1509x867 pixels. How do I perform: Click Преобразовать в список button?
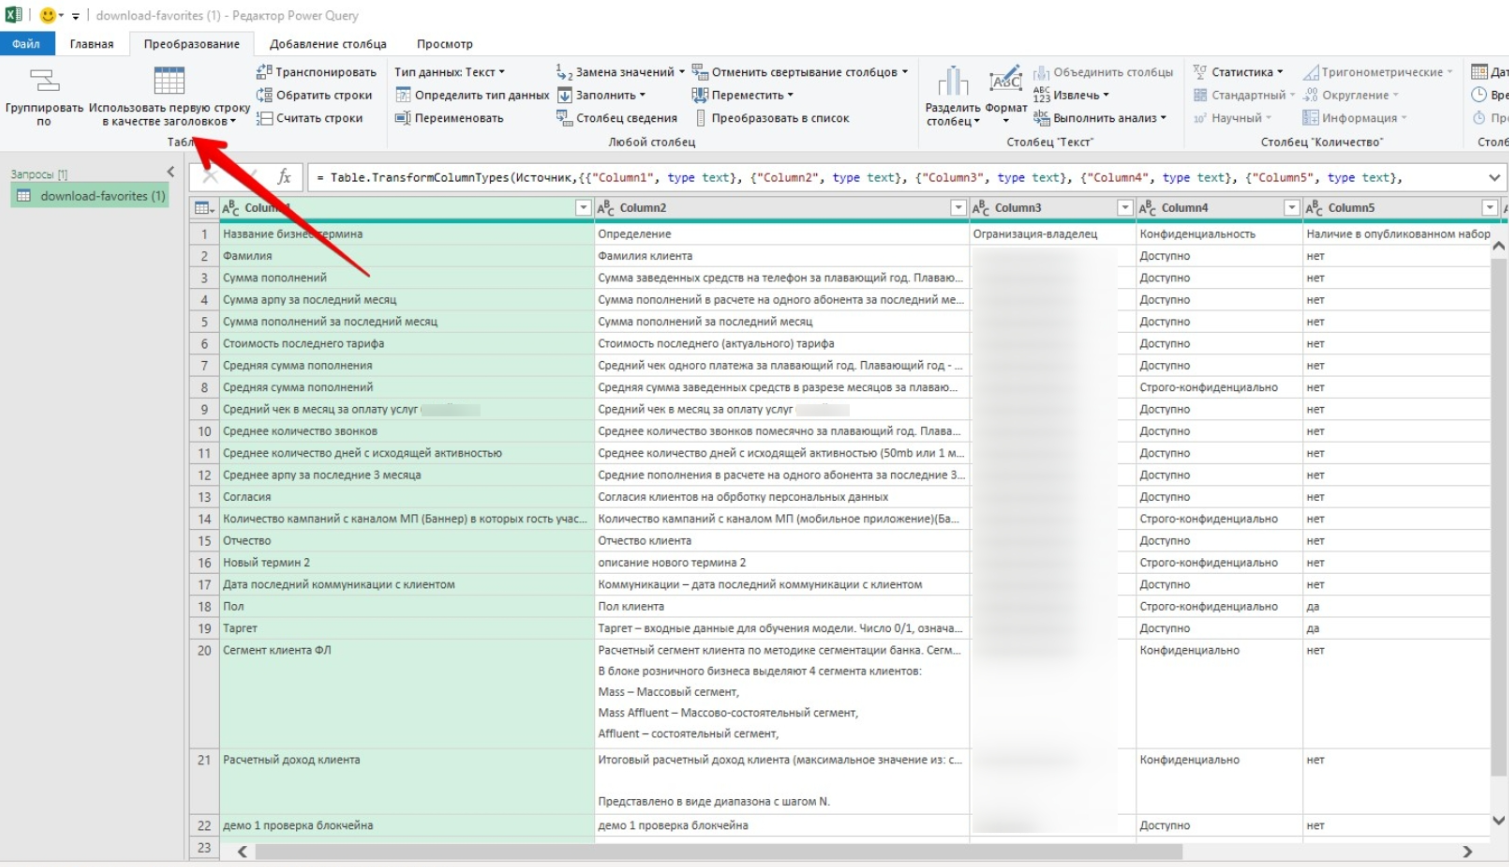[771, 118]
